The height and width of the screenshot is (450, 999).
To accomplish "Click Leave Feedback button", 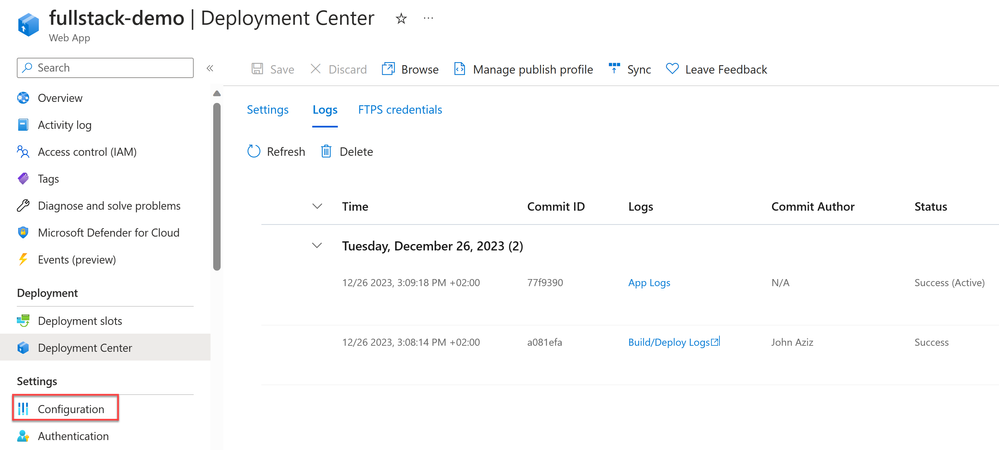I will [726, 69].
